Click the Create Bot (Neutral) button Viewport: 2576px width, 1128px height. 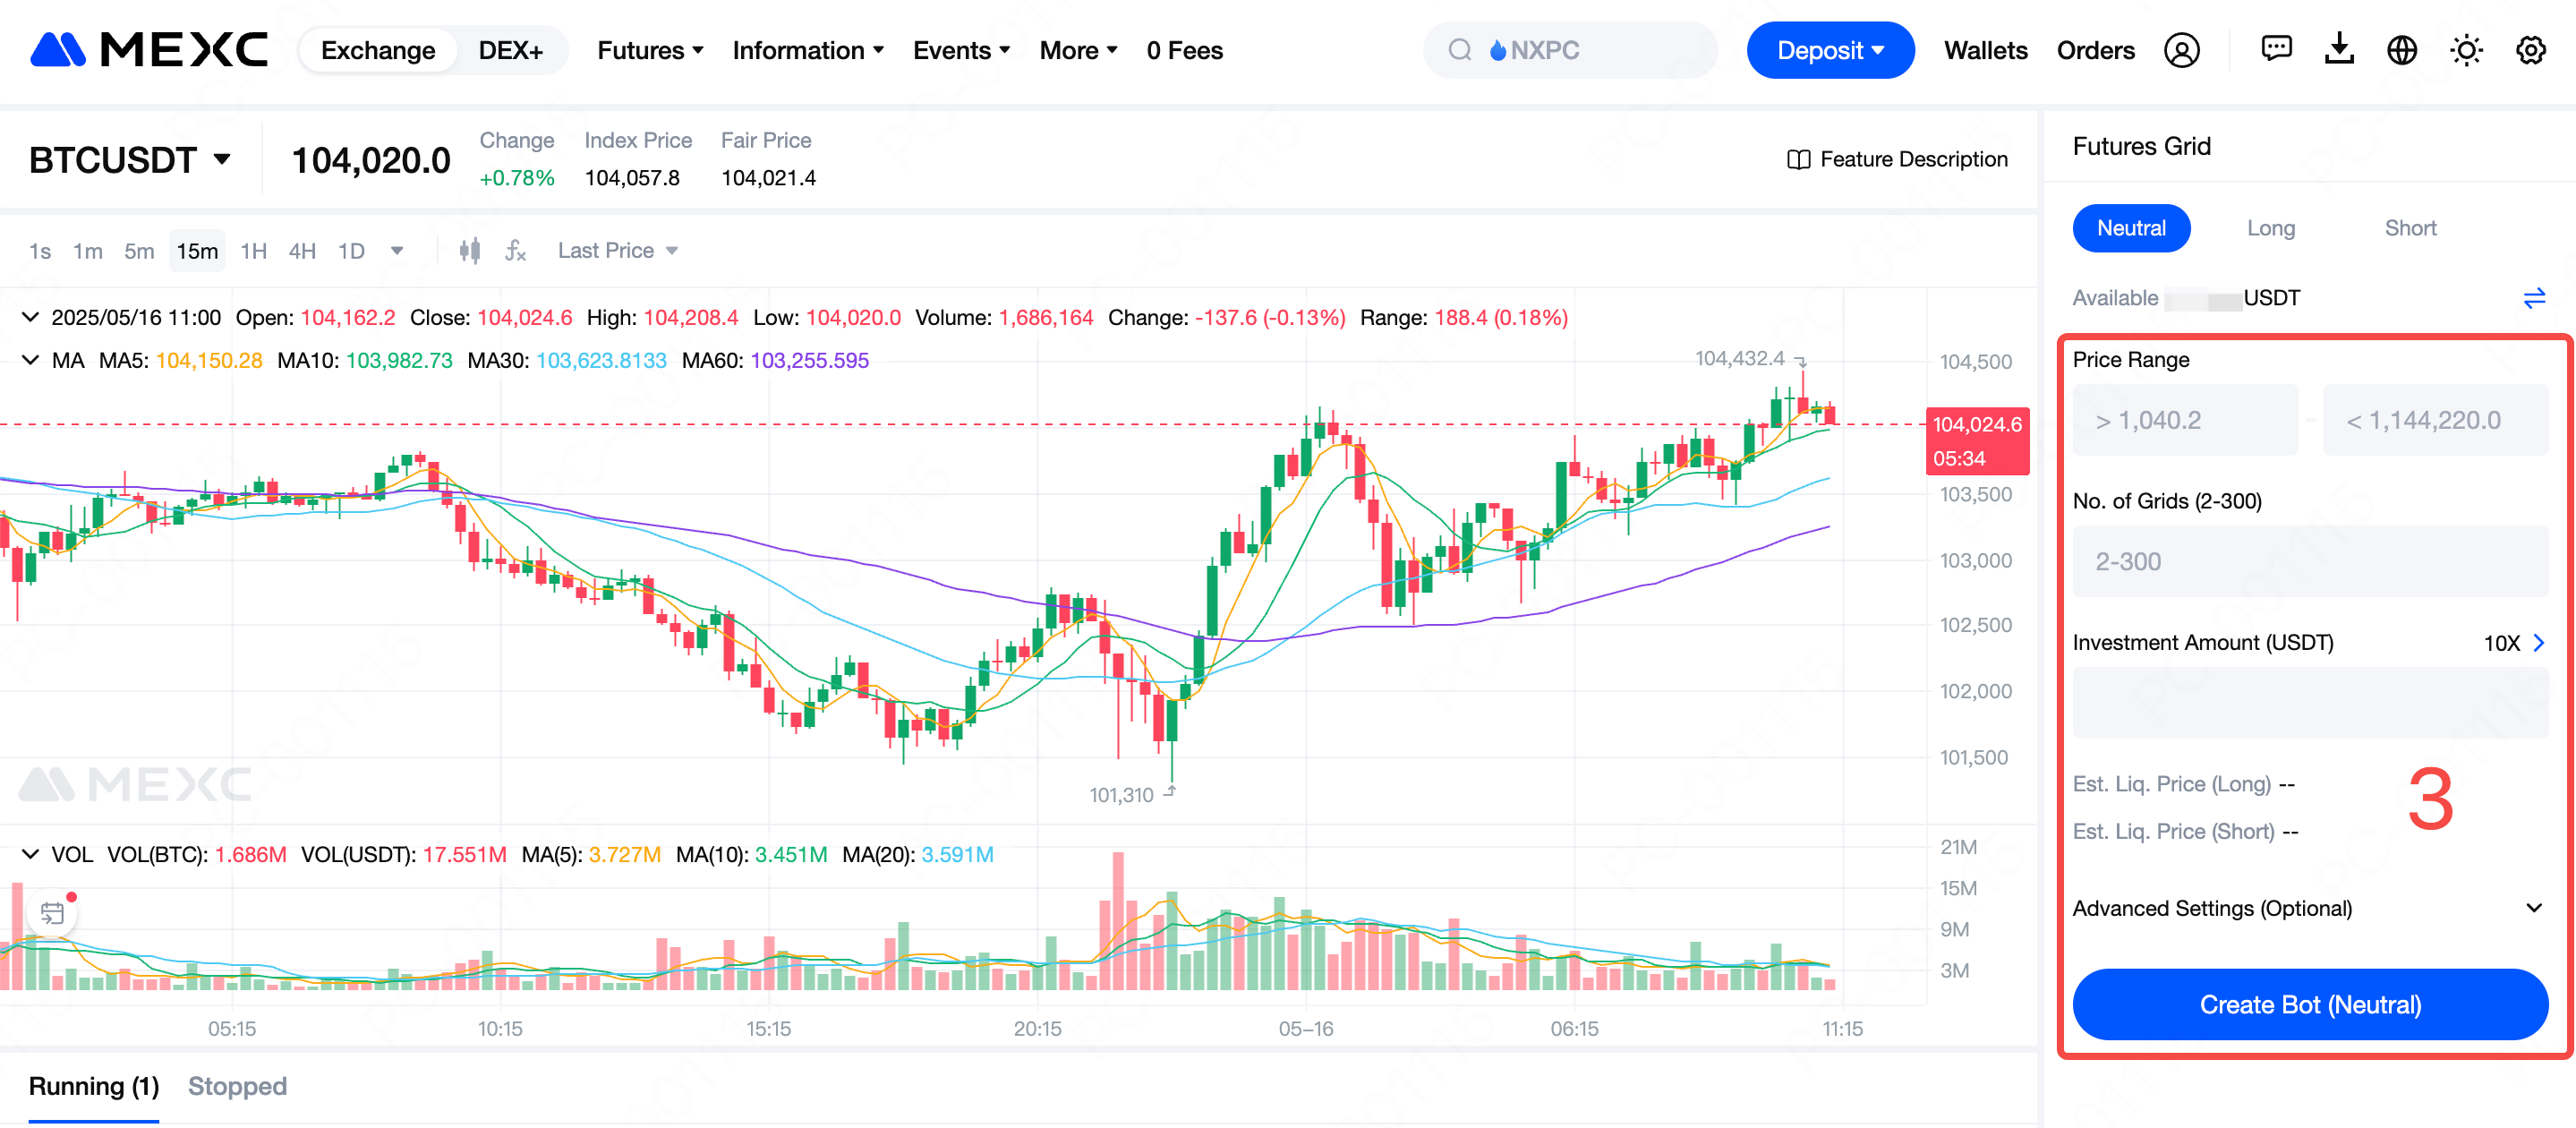[x=2310, y=1004]
